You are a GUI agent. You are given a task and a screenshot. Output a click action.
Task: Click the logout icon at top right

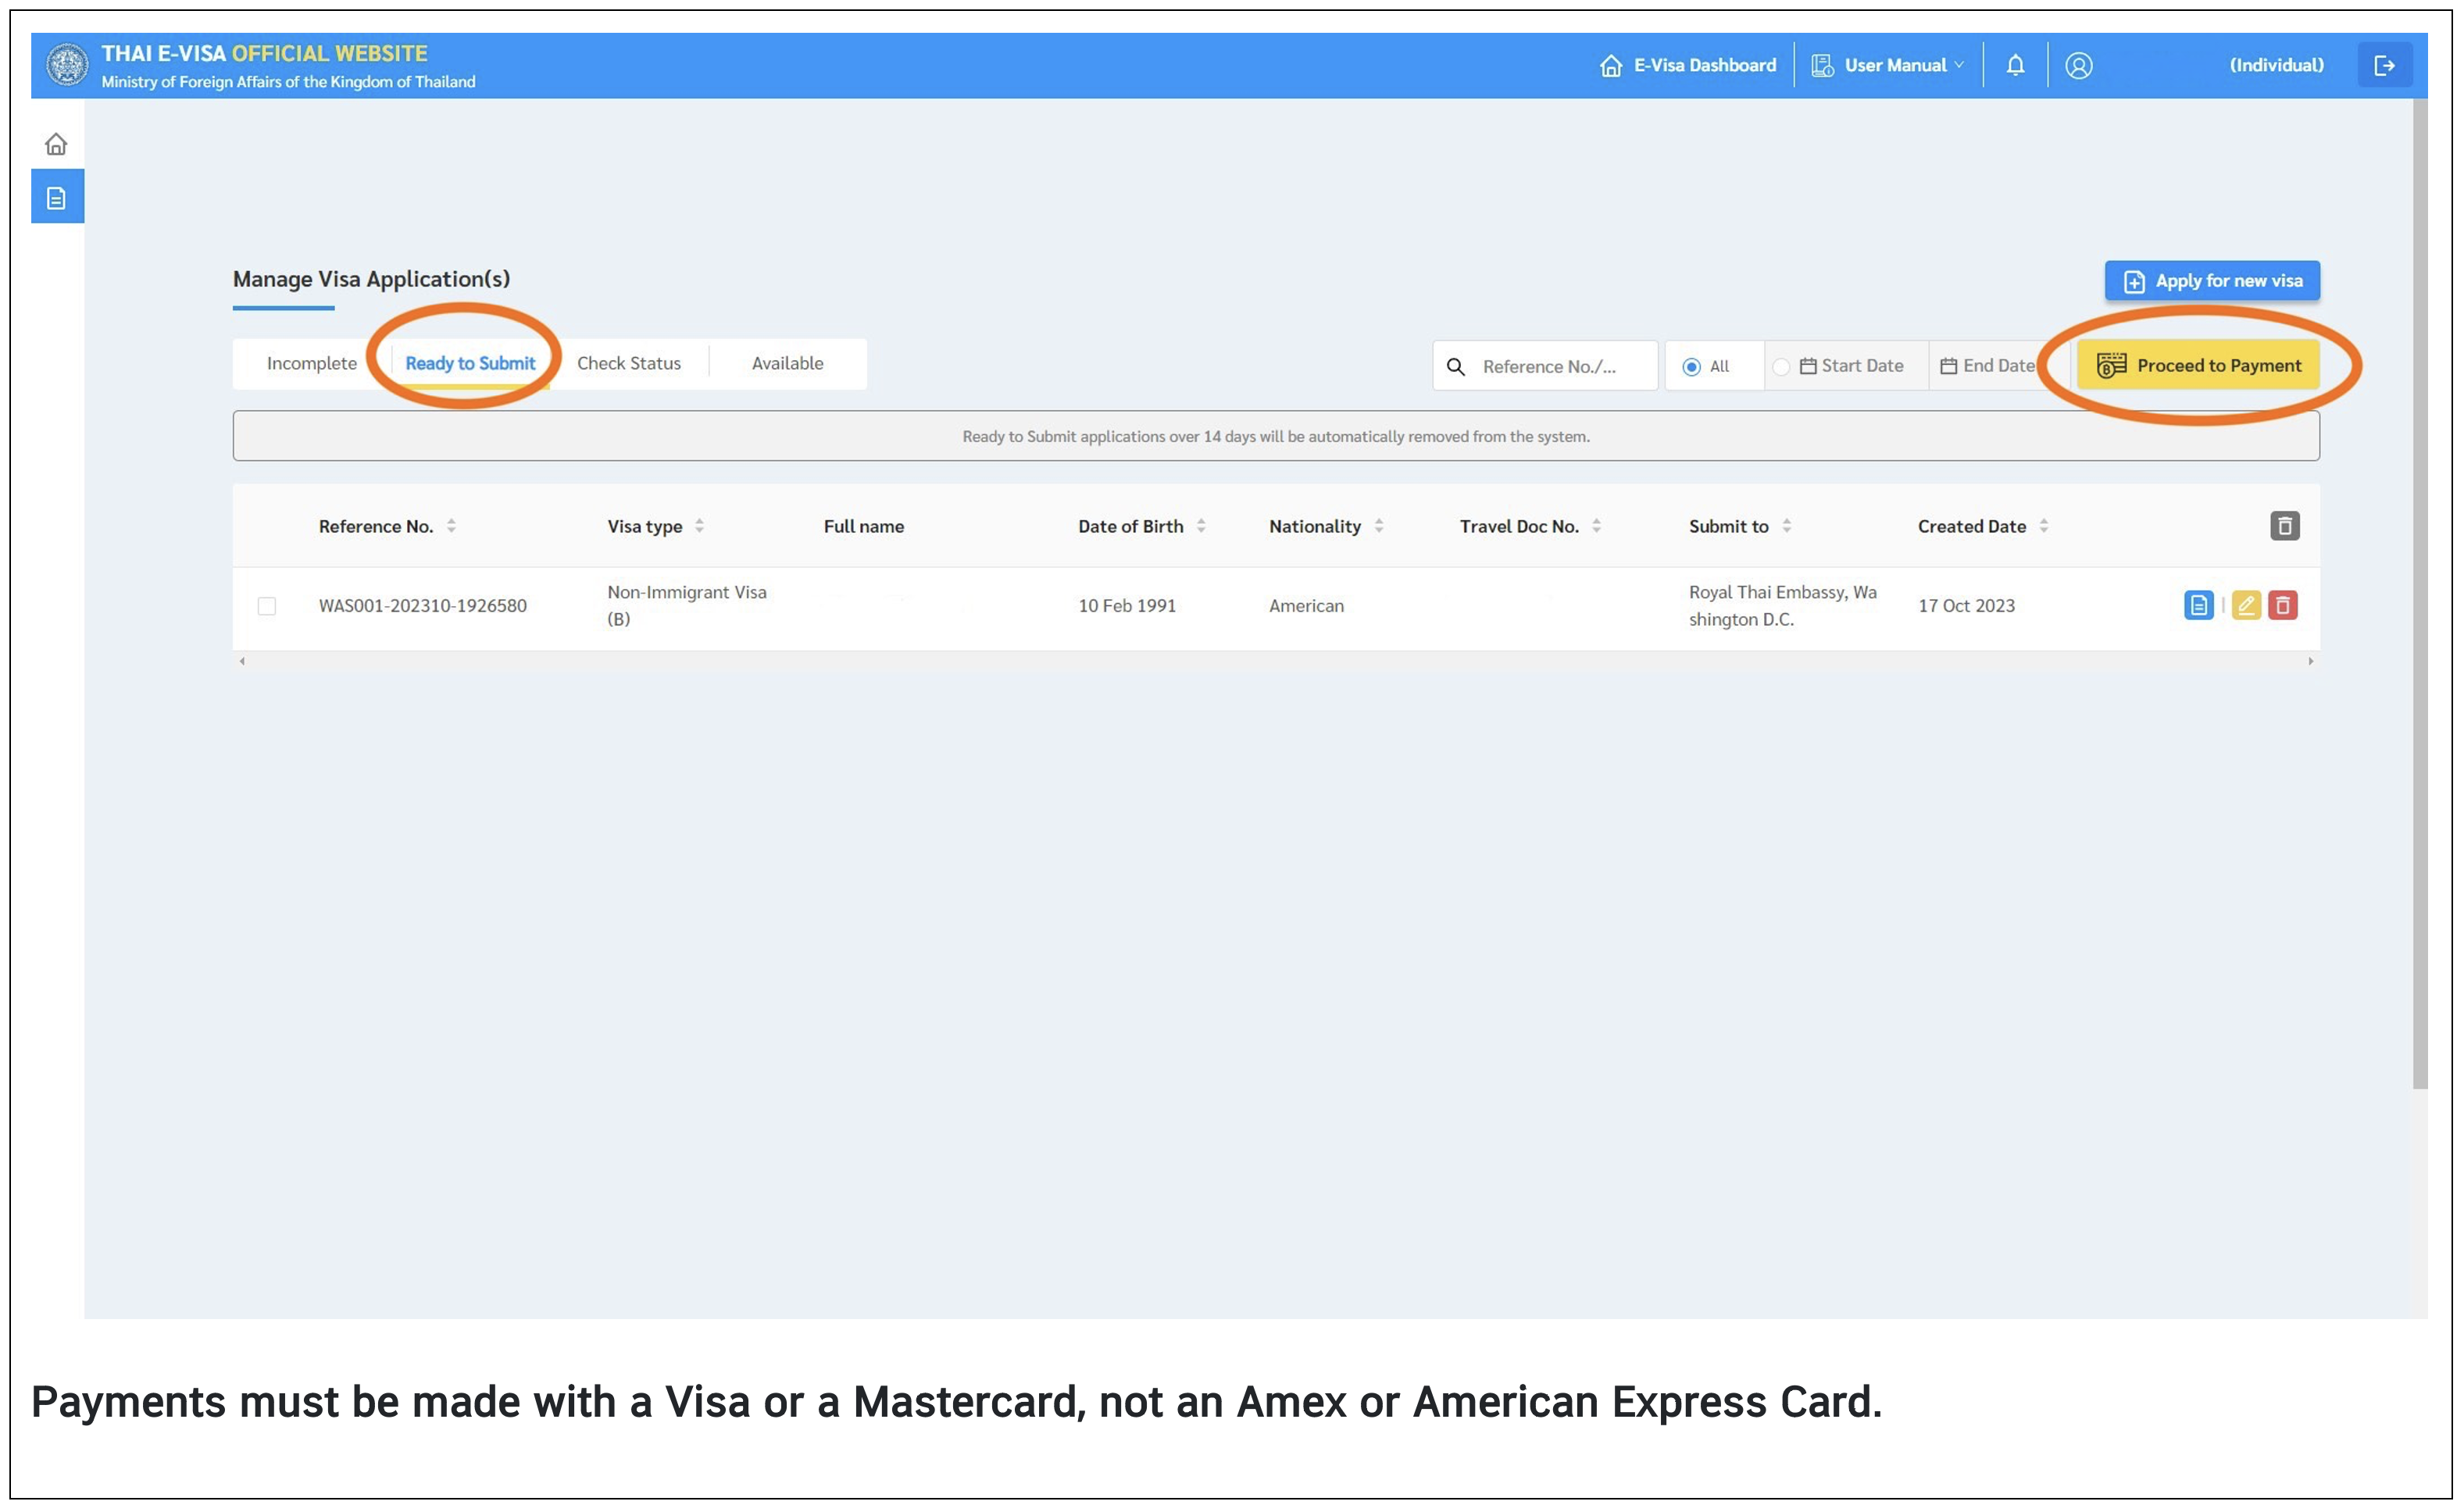2386,64
